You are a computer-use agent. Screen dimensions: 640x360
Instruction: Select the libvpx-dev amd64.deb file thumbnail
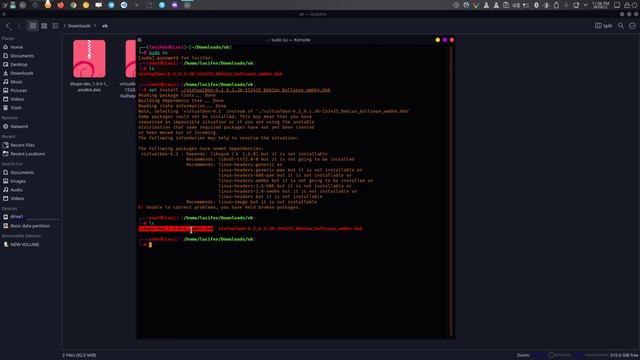coord(89,59)
